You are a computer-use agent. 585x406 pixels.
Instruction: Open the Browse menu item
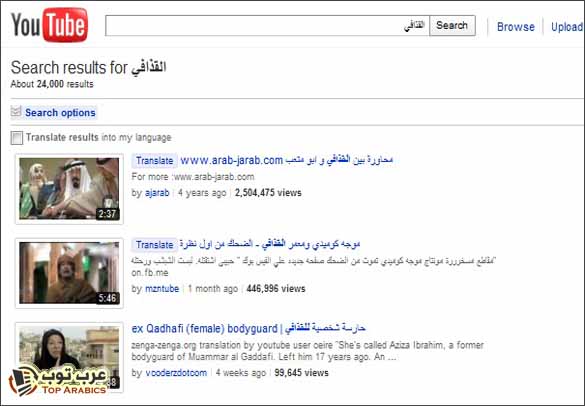pyautogui.click(x=516, y=27)
